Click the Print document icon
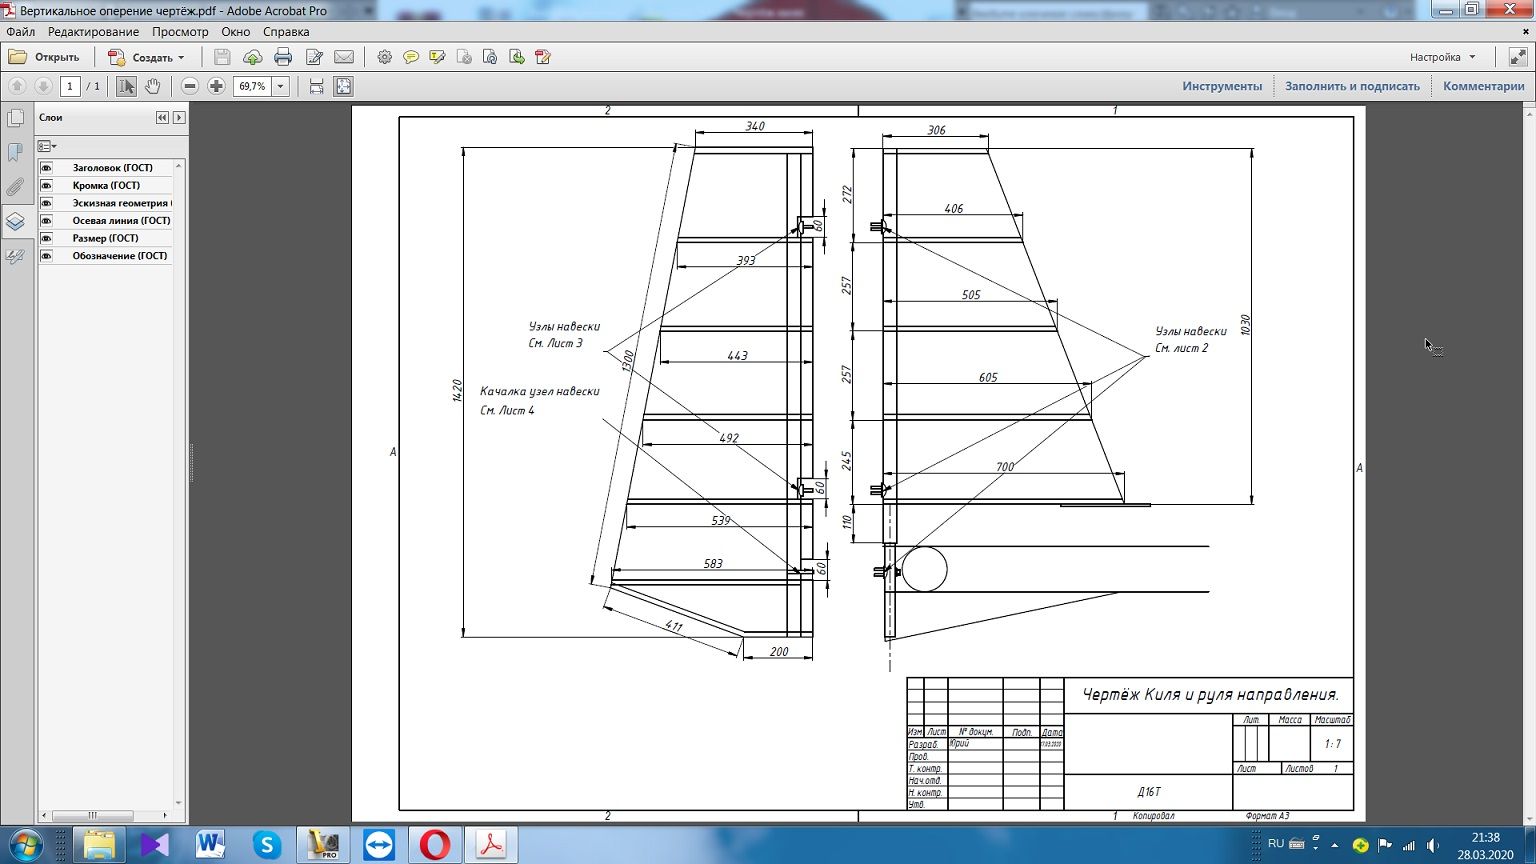This screenshot has width=1536, height=864. click(283, 57)
